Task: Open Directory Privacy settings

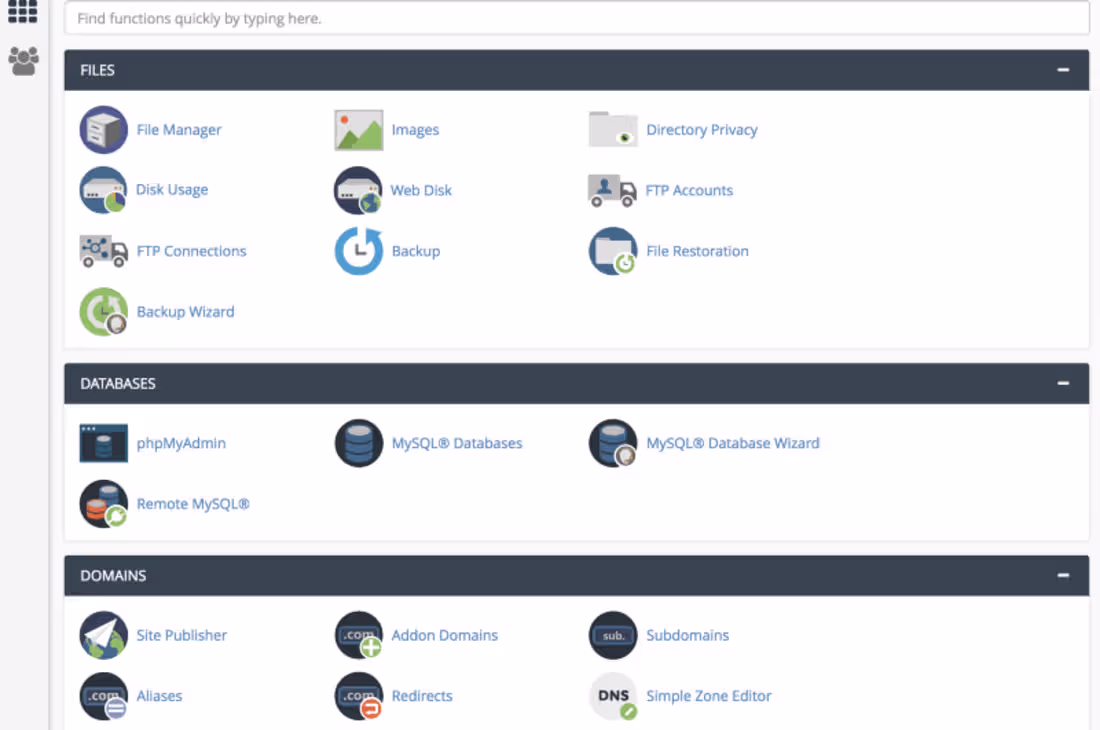Action: click(x=701, y=129)
